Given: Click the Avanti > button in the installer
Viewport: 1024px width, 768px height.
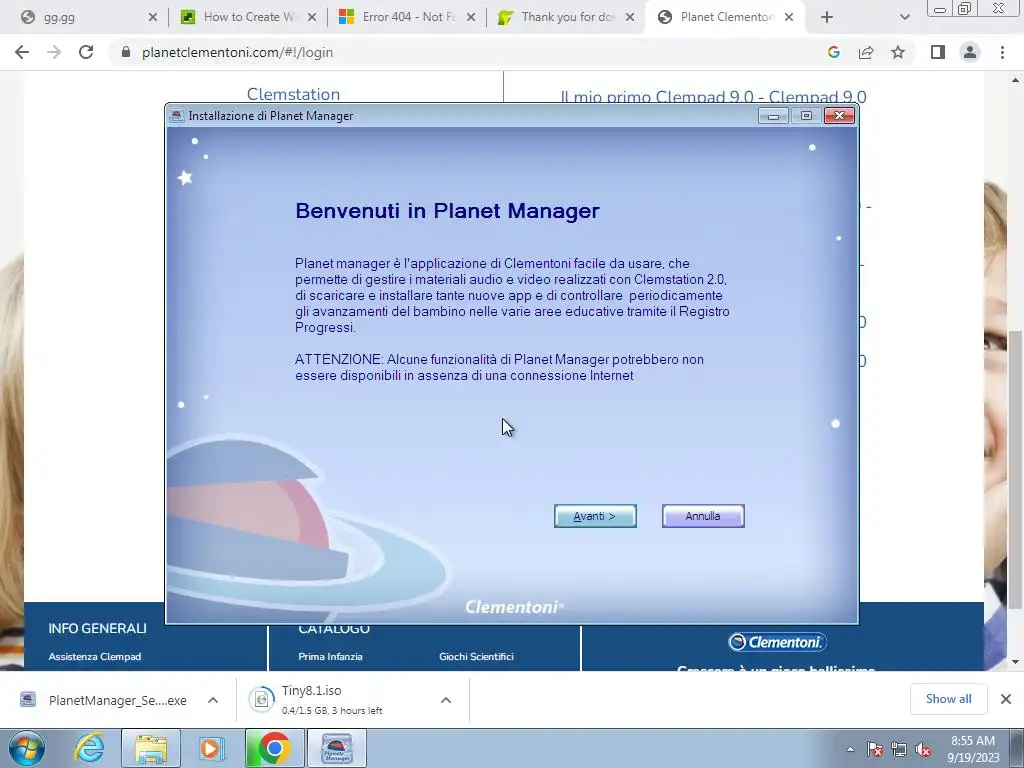Looking at the screenshot, I should [x=595, y=516].
